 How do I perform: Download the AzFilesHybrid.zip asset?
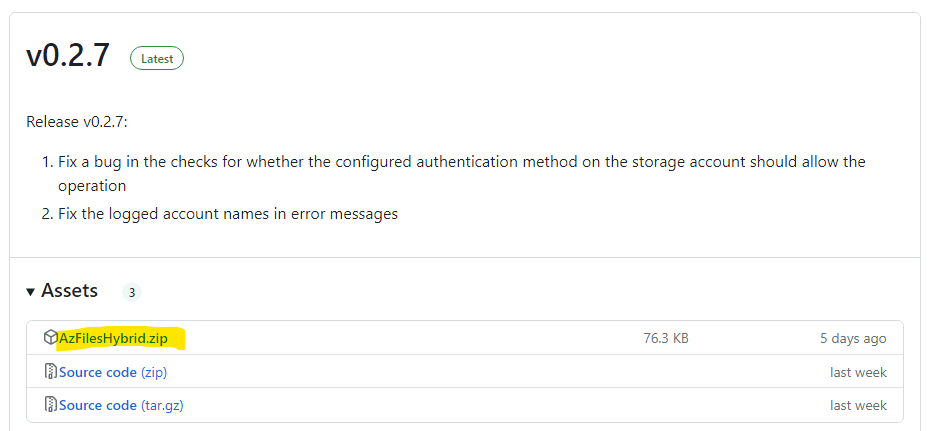[x=113, y=338]
